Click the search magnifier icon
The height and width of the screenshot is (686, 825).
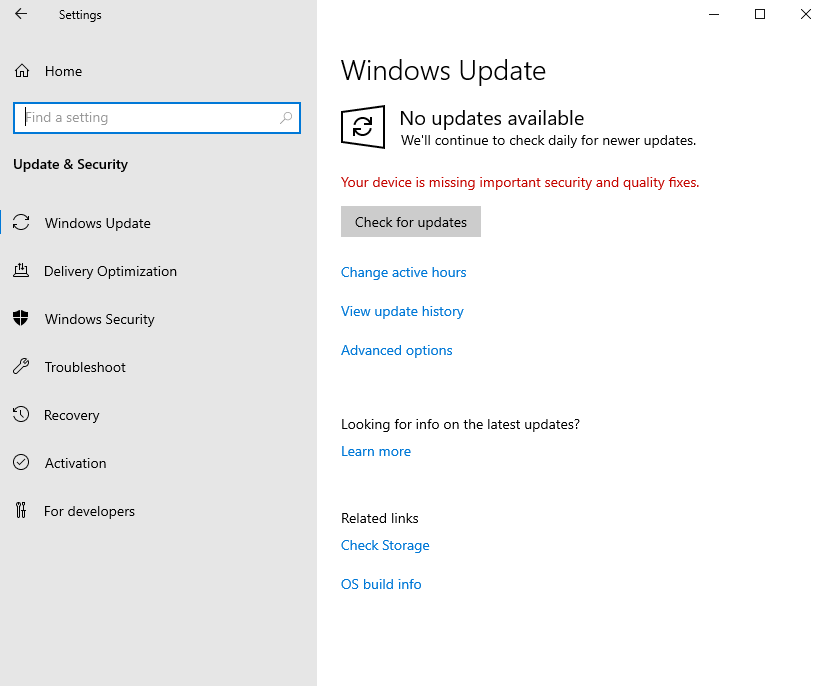[x=286, y=117]
